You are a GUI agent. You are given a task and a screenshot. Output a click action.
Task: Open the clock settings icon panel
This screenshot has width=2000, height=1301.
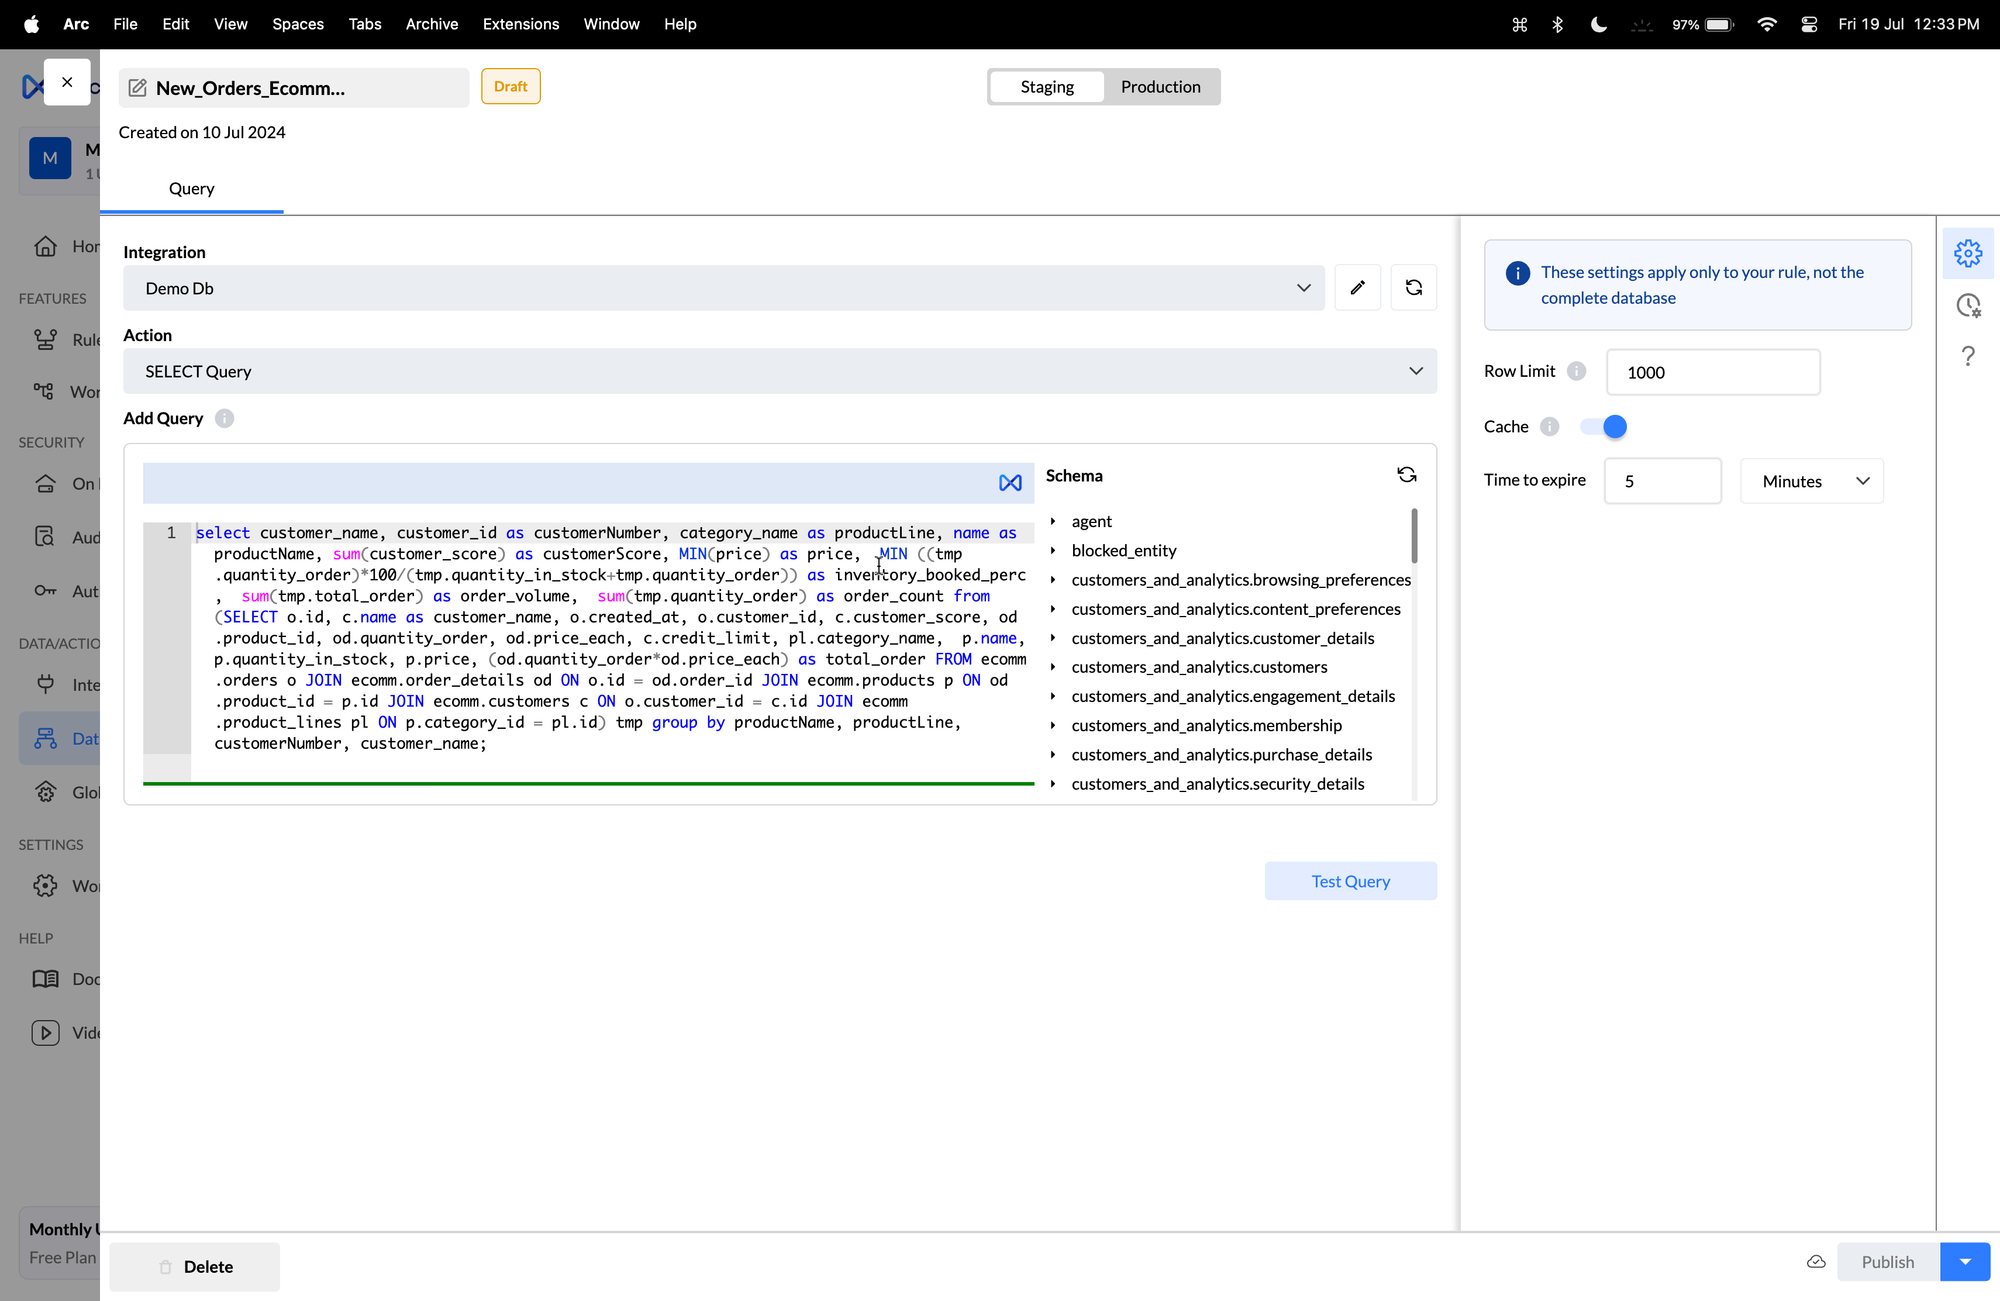(1967, 305)
